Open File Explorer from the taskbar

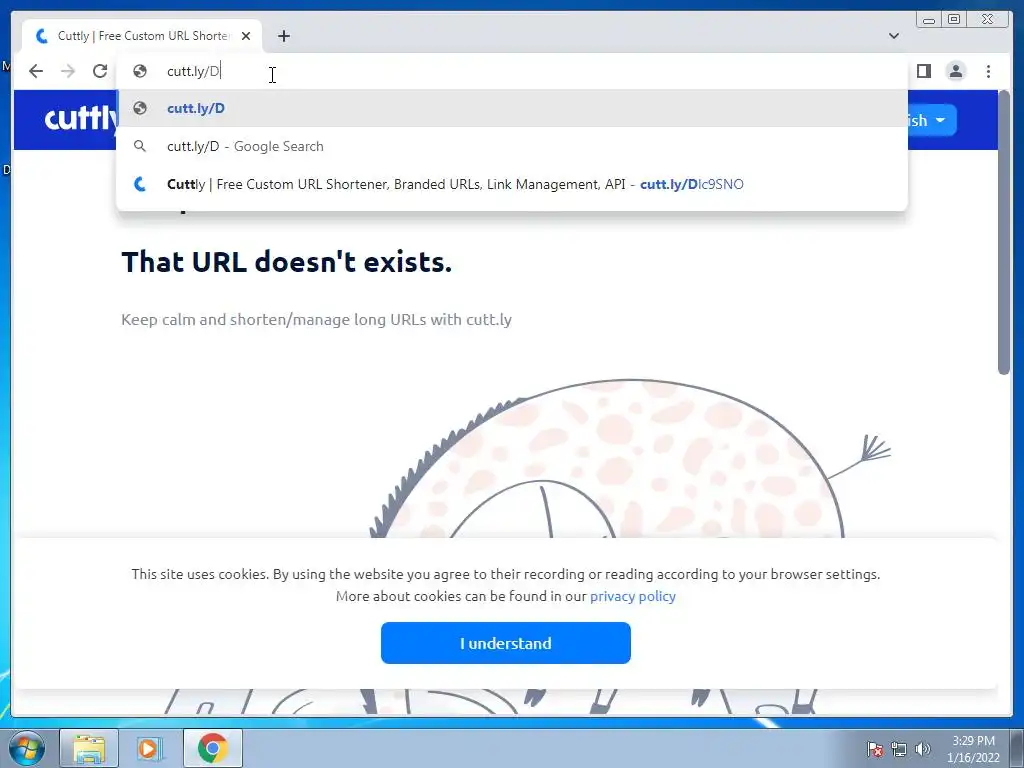(89, 748)
